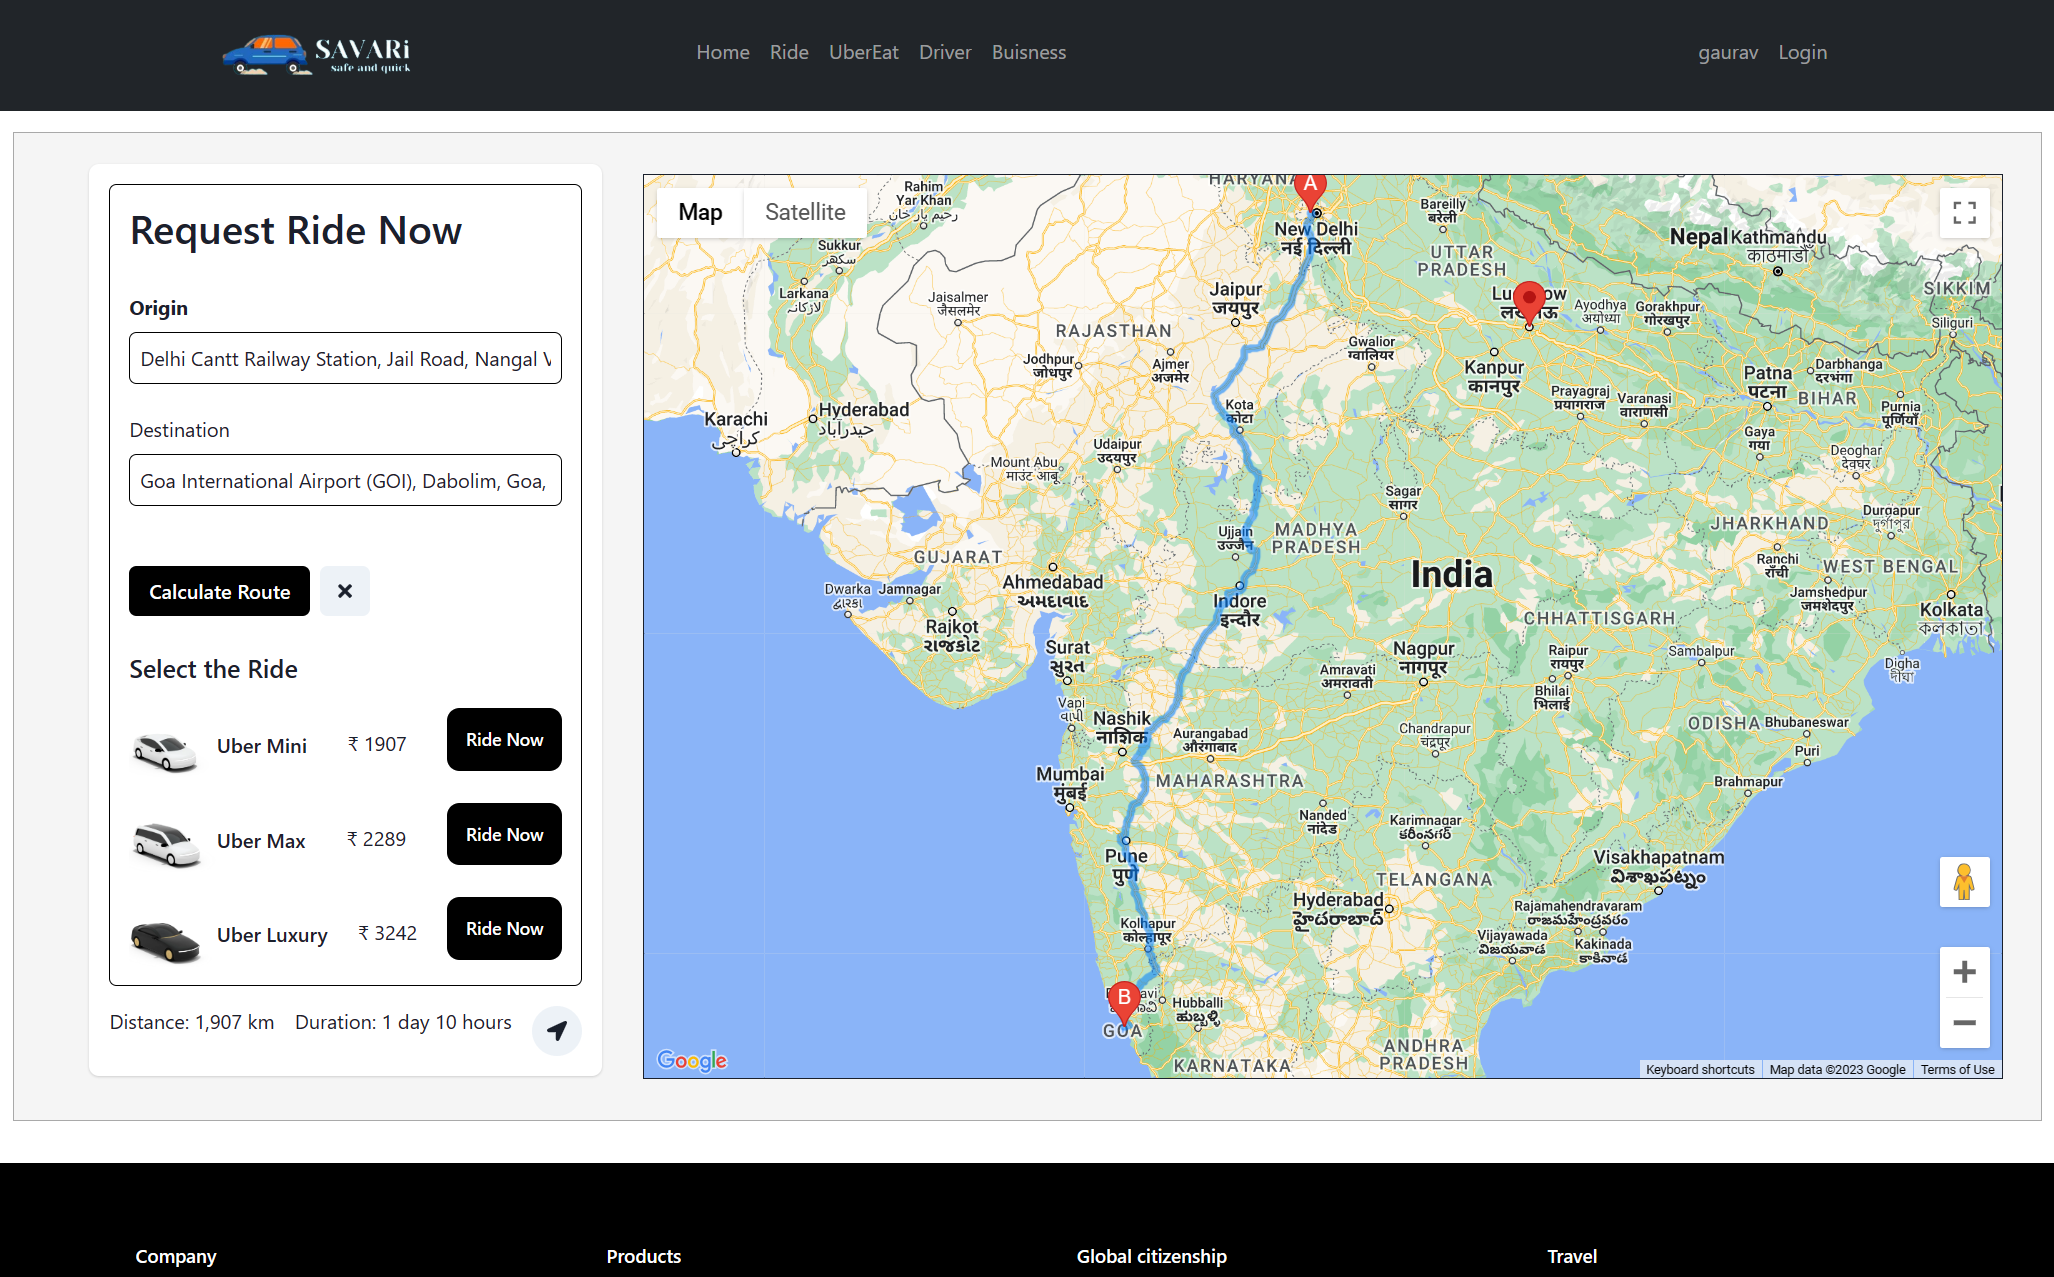Click the Uber Mini car icon
The image size is (2054, 1277).
click(x=165, y=752)
